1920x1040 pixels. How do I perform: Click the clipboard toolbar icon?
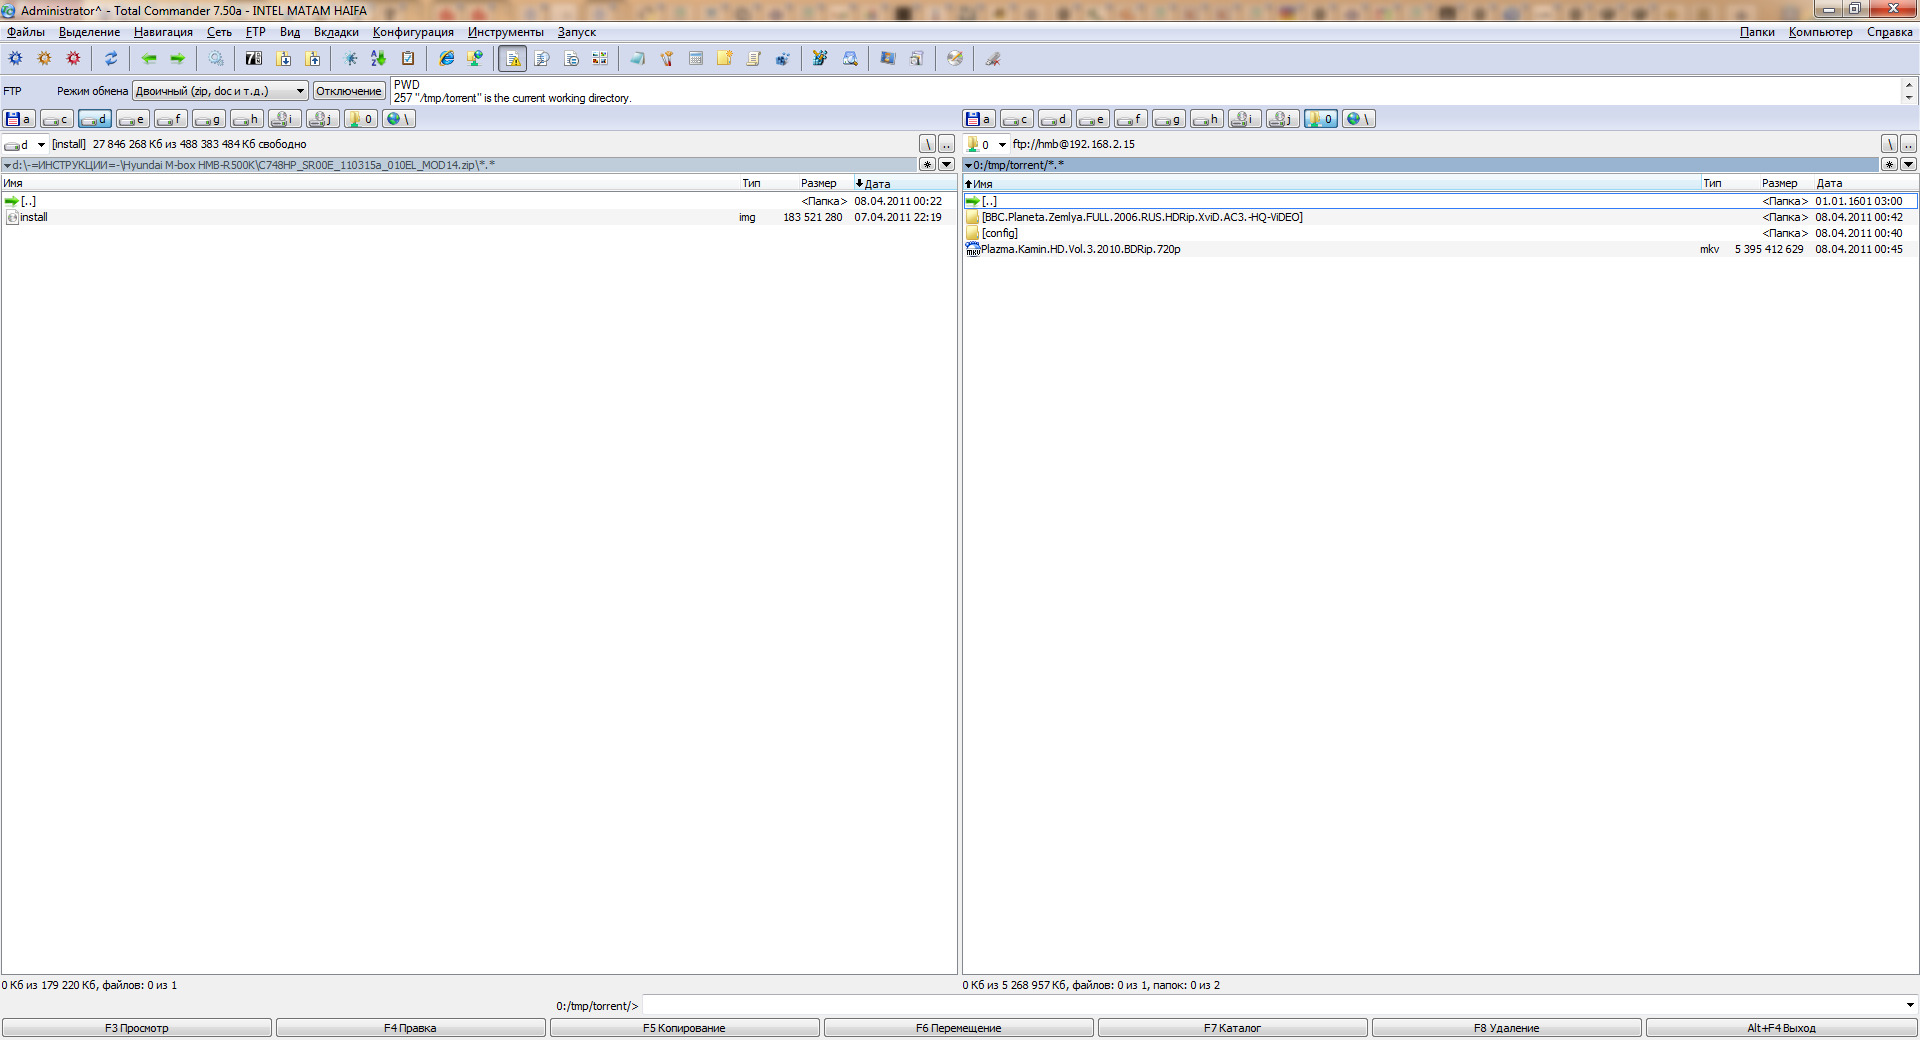pyautogui.click(x=408, y=59)
